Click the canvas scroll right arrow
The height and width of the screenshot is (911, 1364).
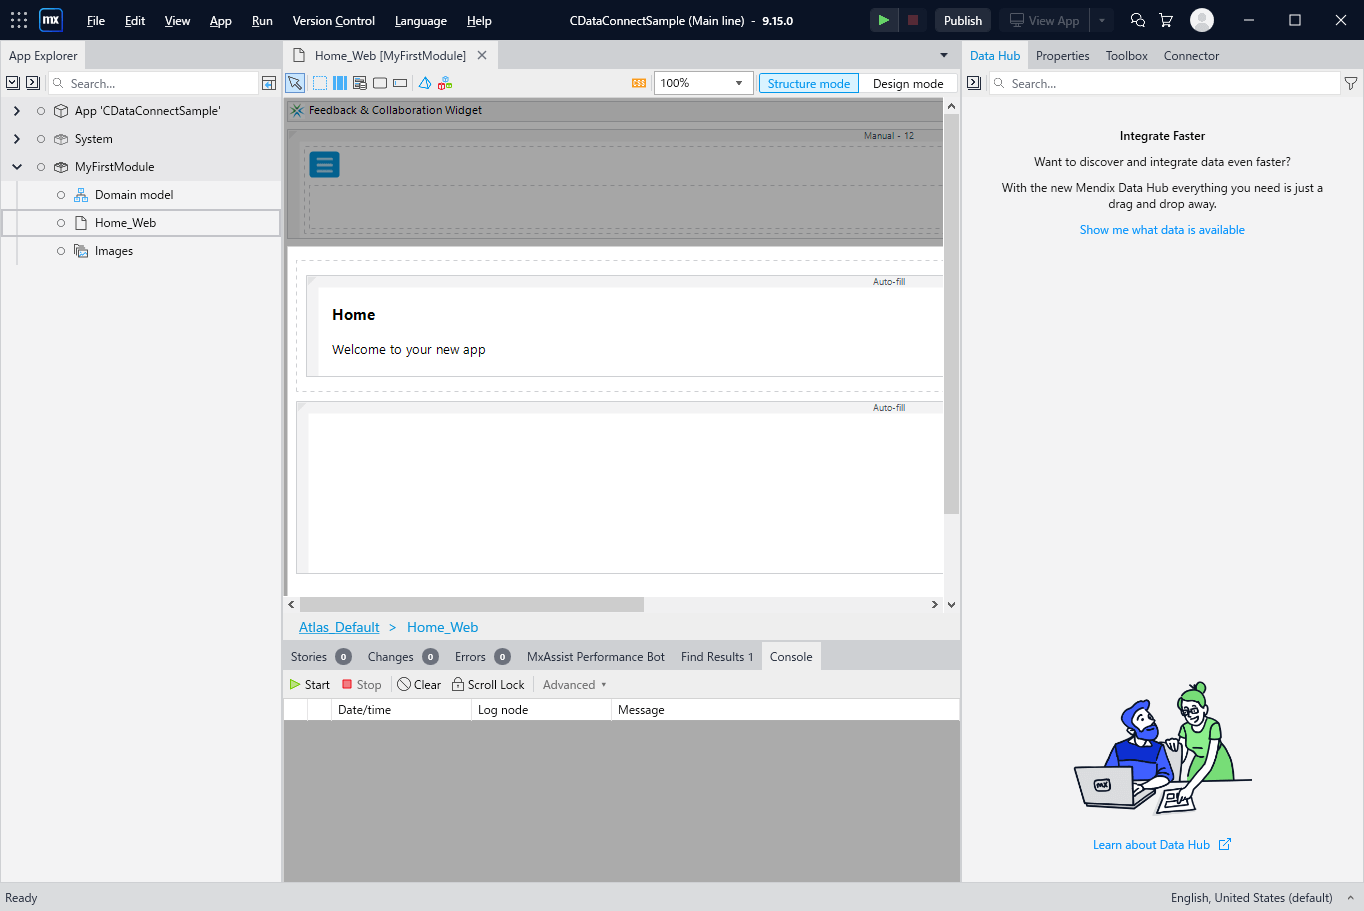pyautogui.click(x=935, y=604)
